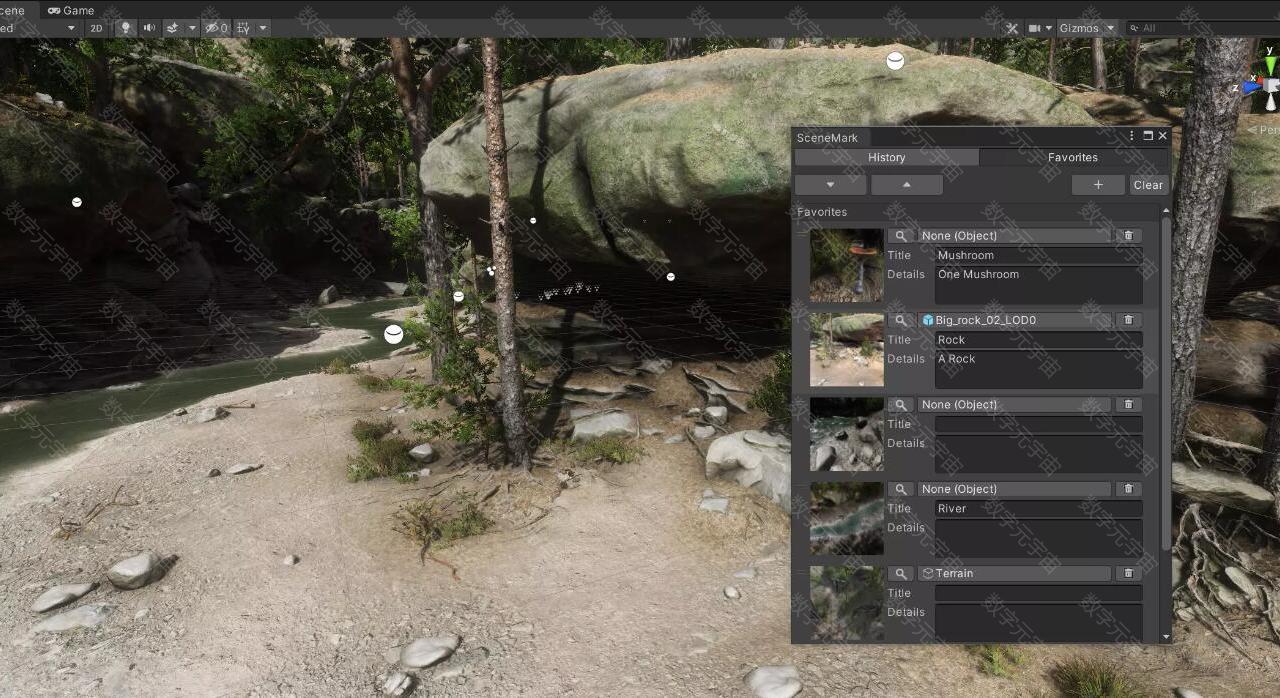Click SceneMark favorites list vertical scrollbar
The height and width of the screenshot is (698, 1280).
coord(1165,383)
